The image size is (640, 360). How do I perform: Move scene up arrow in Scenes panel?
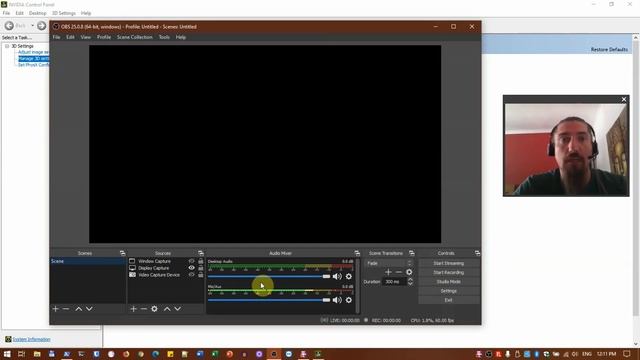point(78,309)
